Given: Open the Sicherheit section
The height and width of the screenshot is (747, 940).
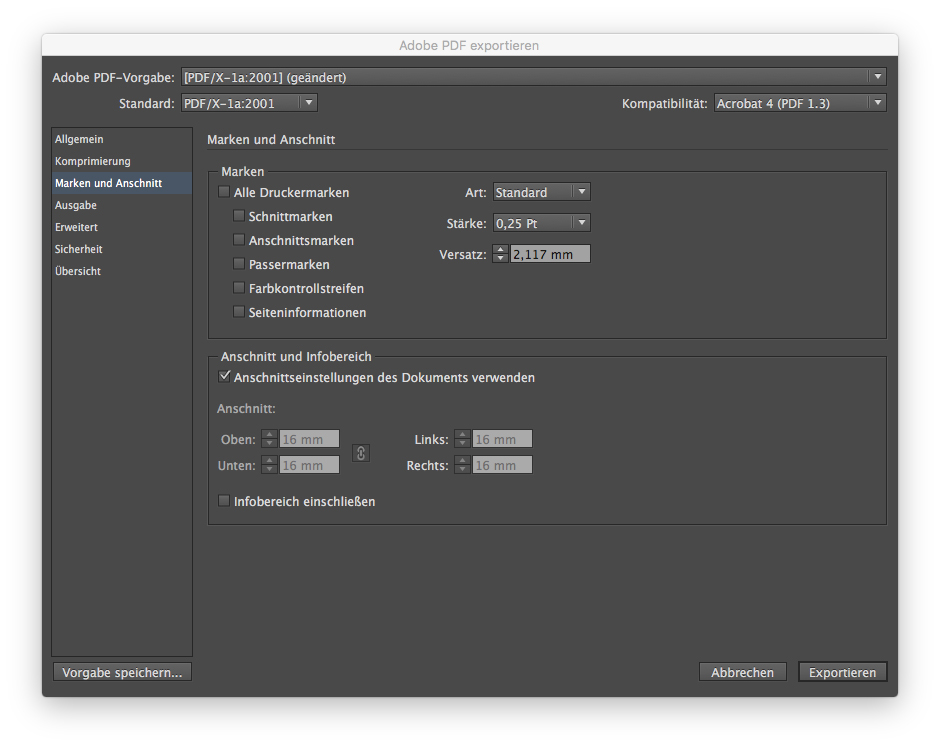Looking at the screenshot, I should click(x=122, y=249).
